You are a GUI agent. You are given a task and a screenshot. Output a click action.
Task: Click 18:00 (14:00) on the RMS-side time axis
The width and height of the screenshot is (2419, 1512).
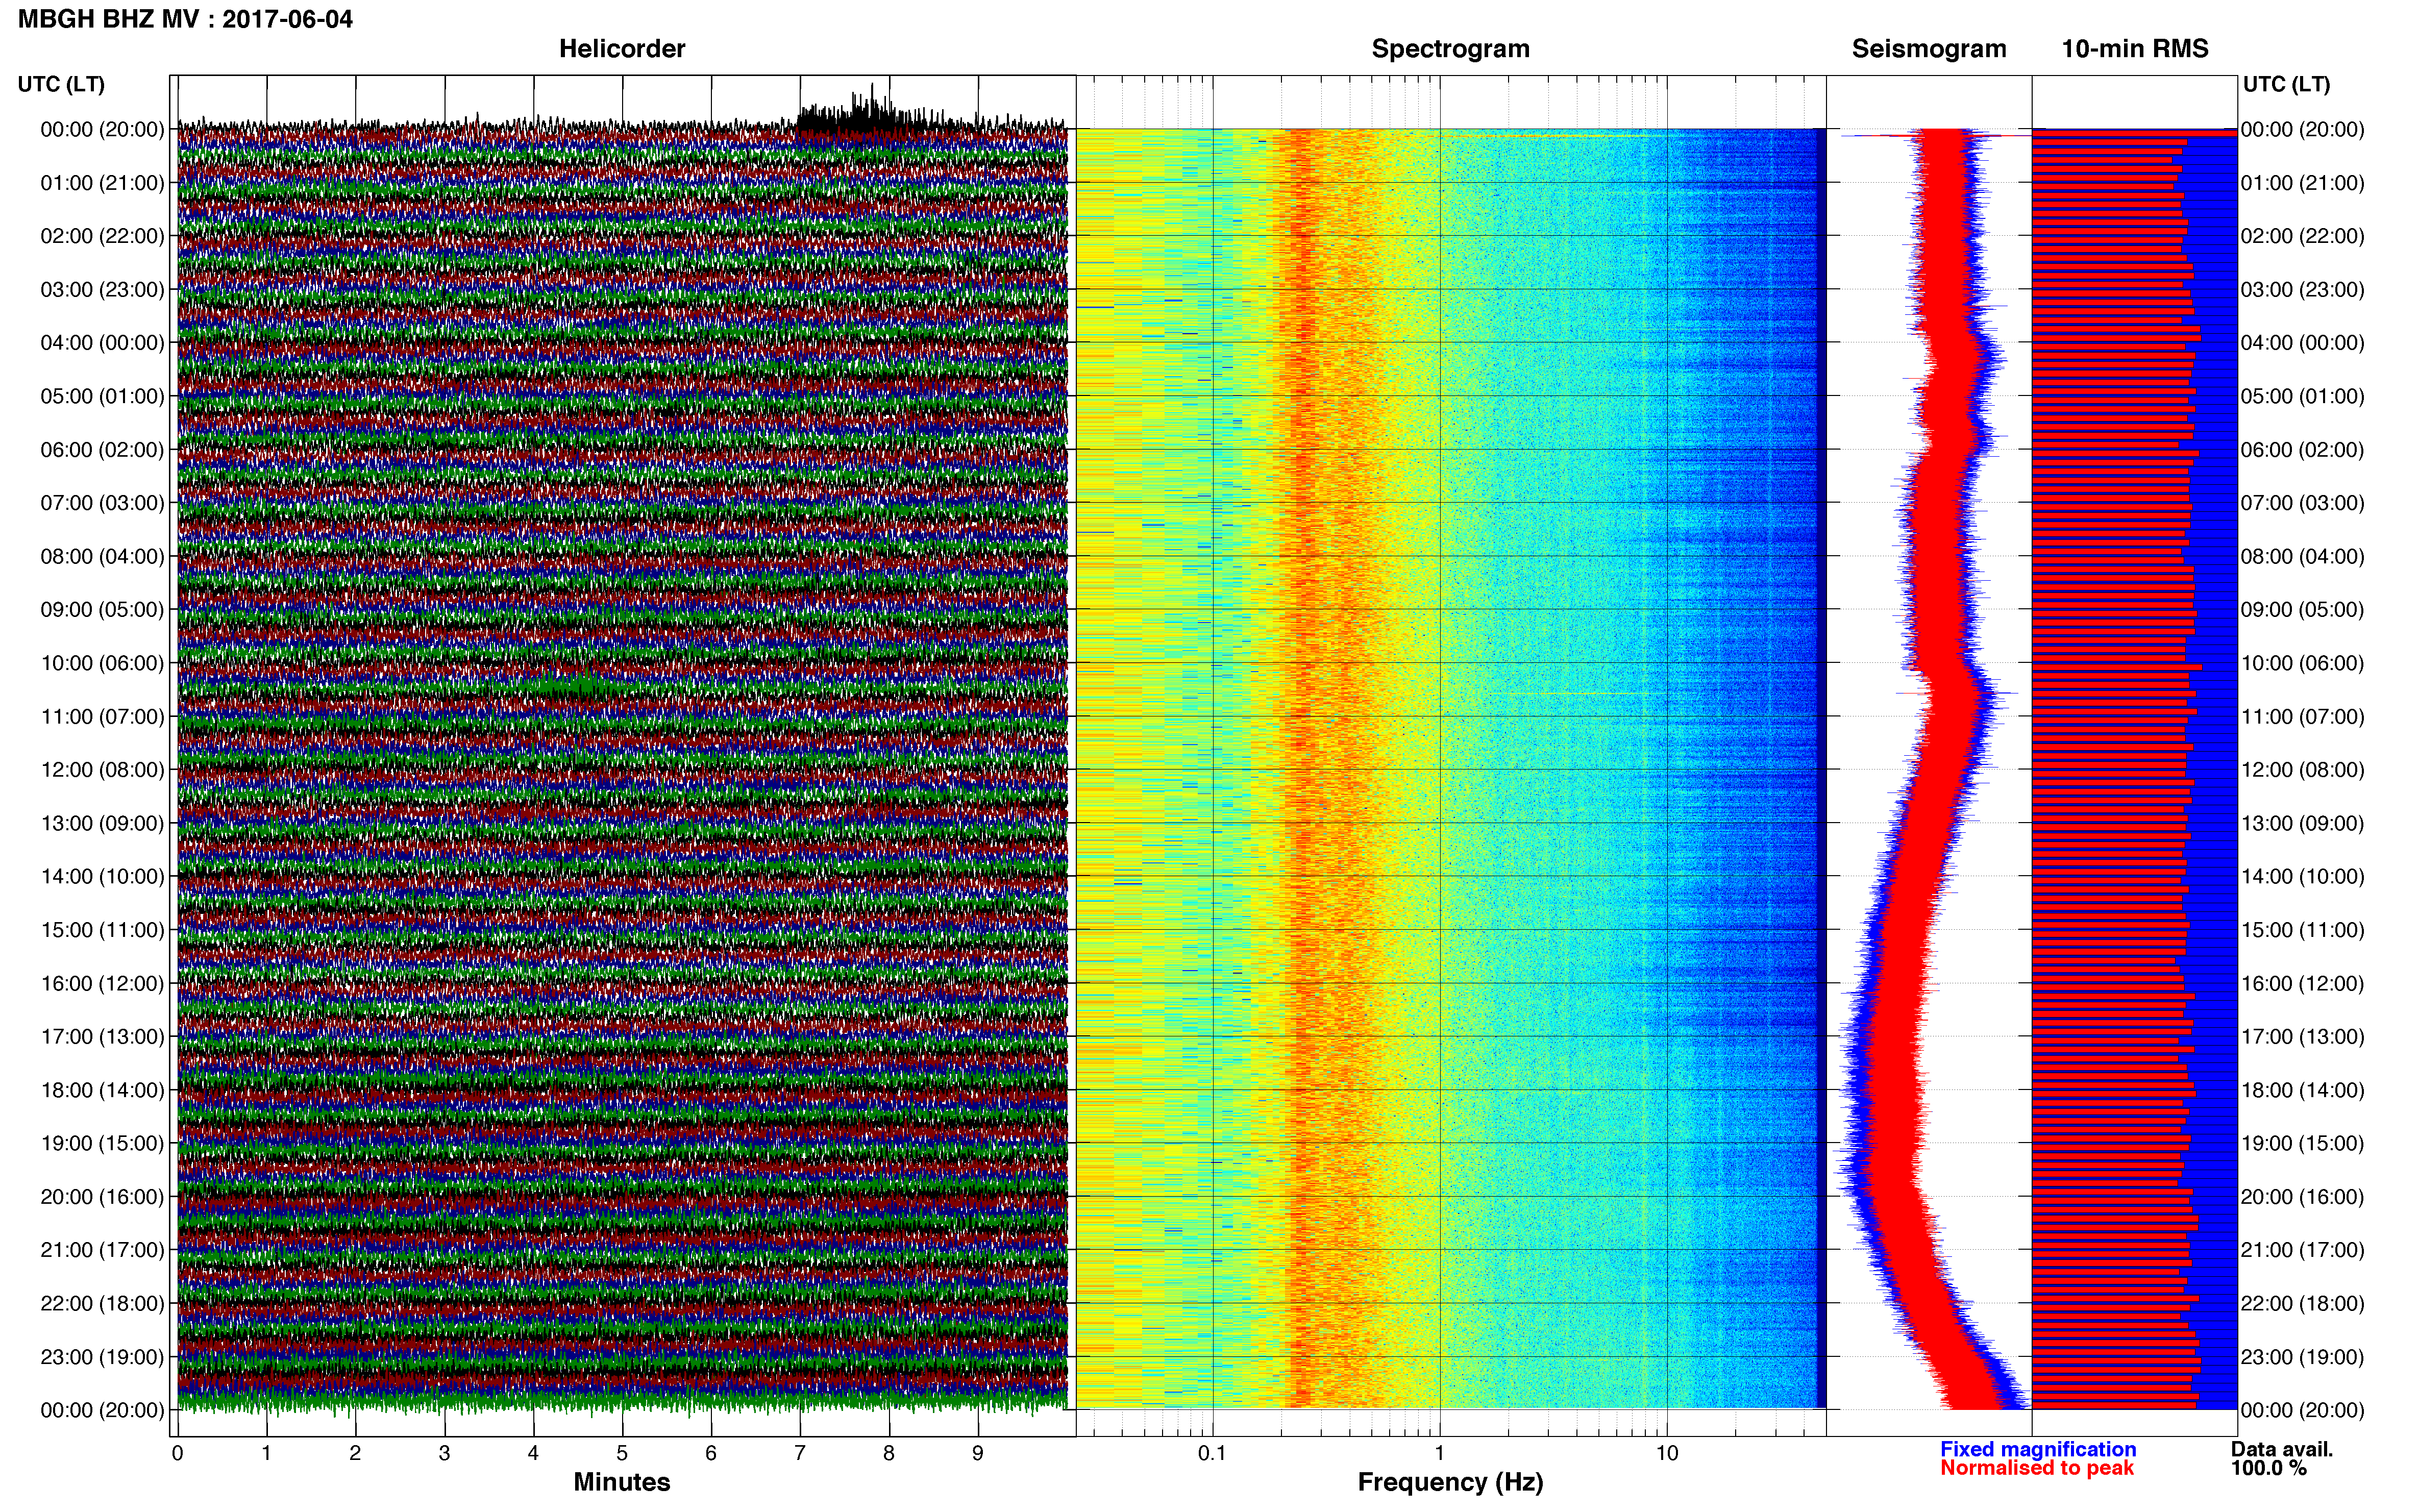(x=2302, y=1090)
